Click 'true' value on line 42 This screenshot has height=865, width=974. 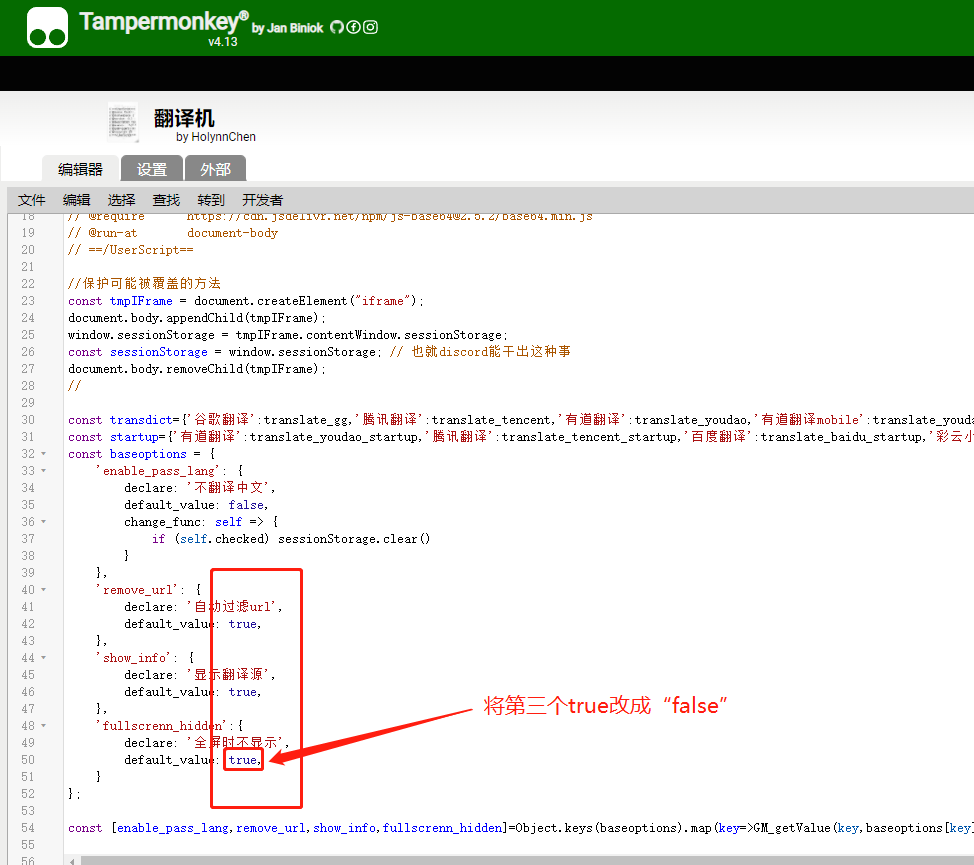(x=242, y=624)
